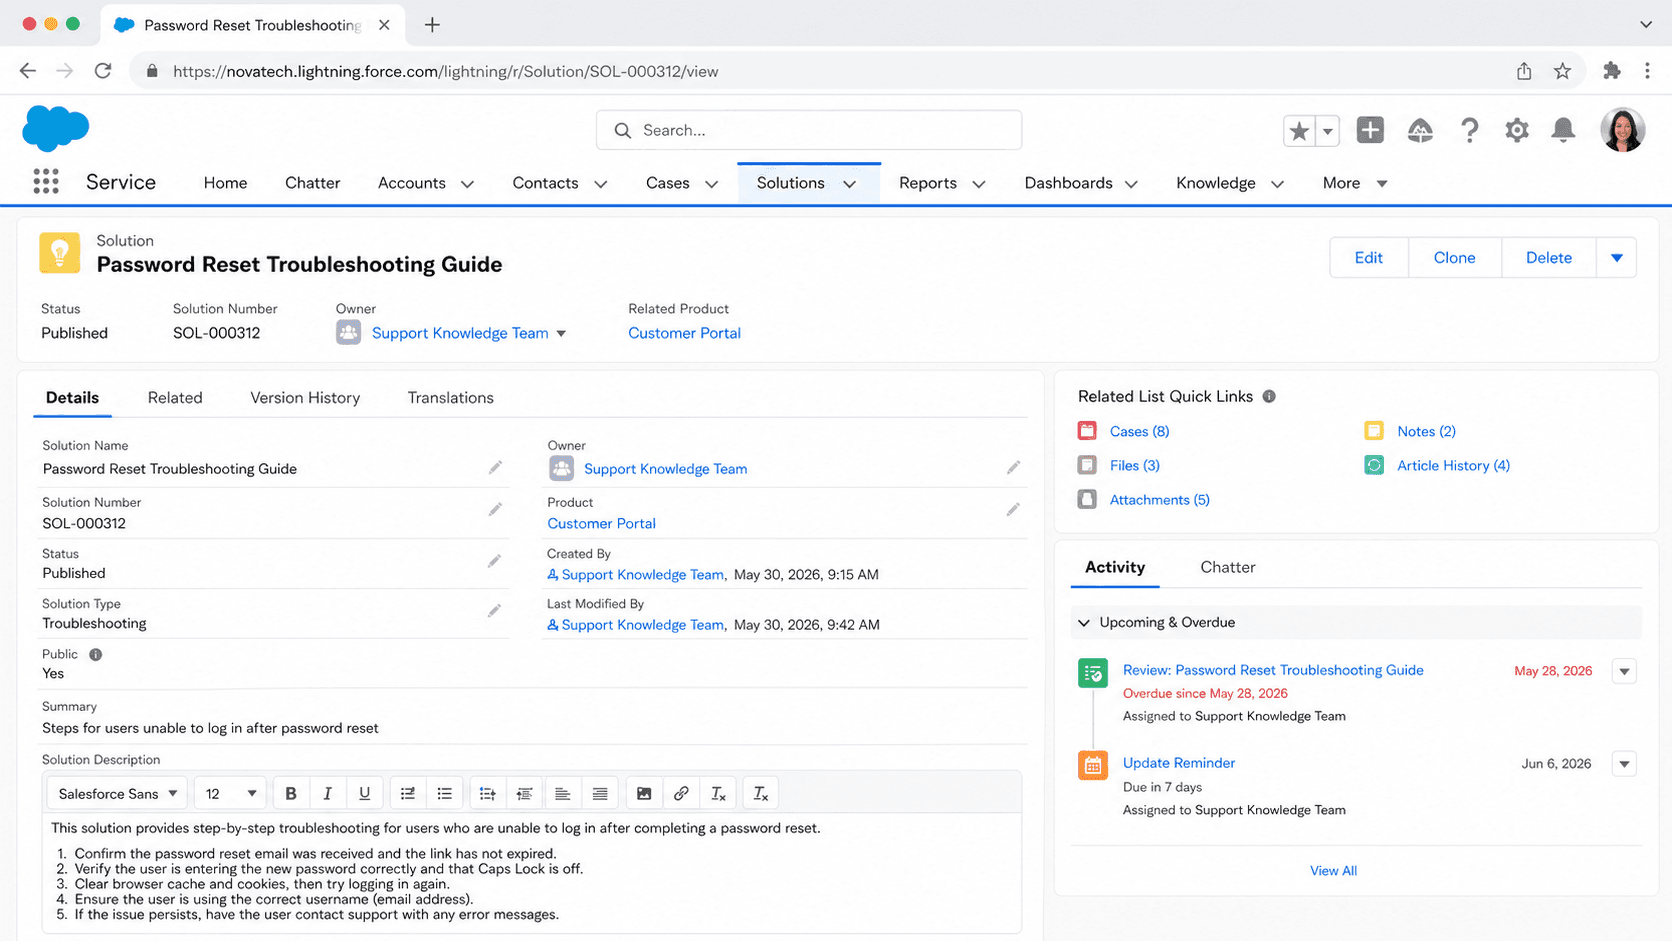
Task: Click the browser address bar URL
Action: (x=445, y=71)
